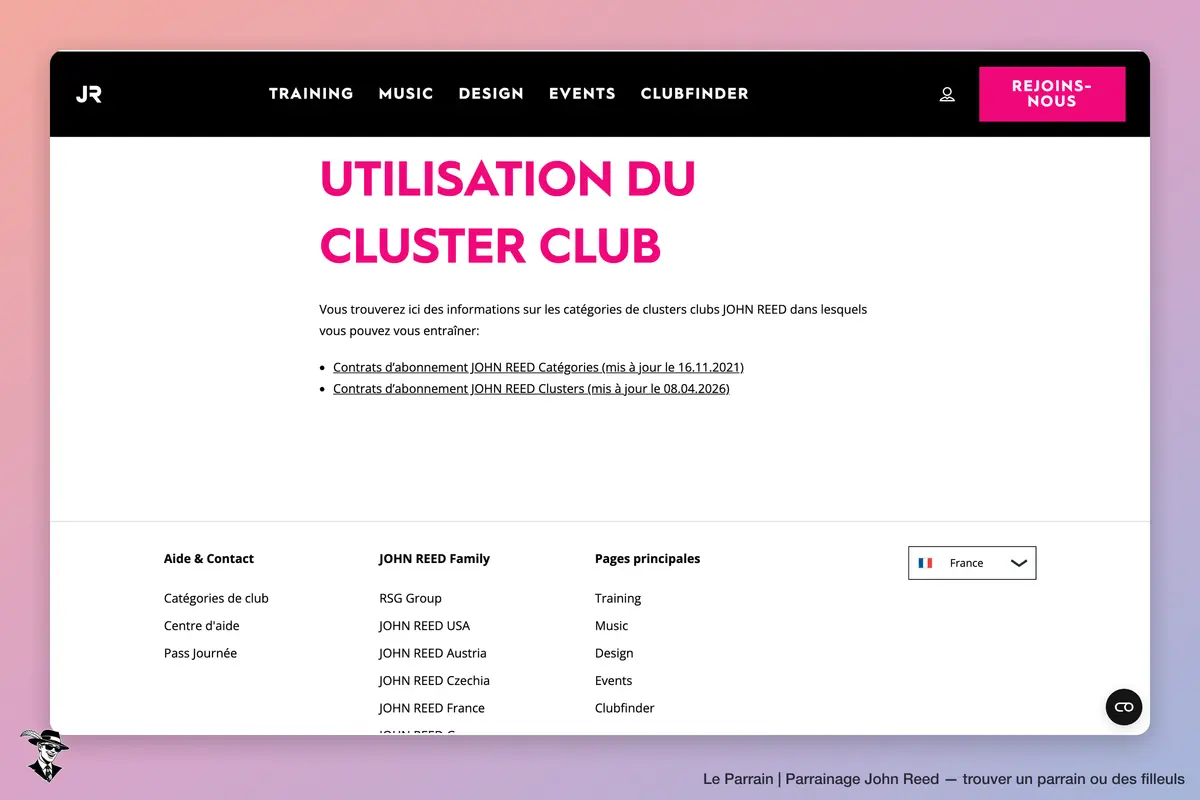Open the round chat widget icon

coord(1124,707)
